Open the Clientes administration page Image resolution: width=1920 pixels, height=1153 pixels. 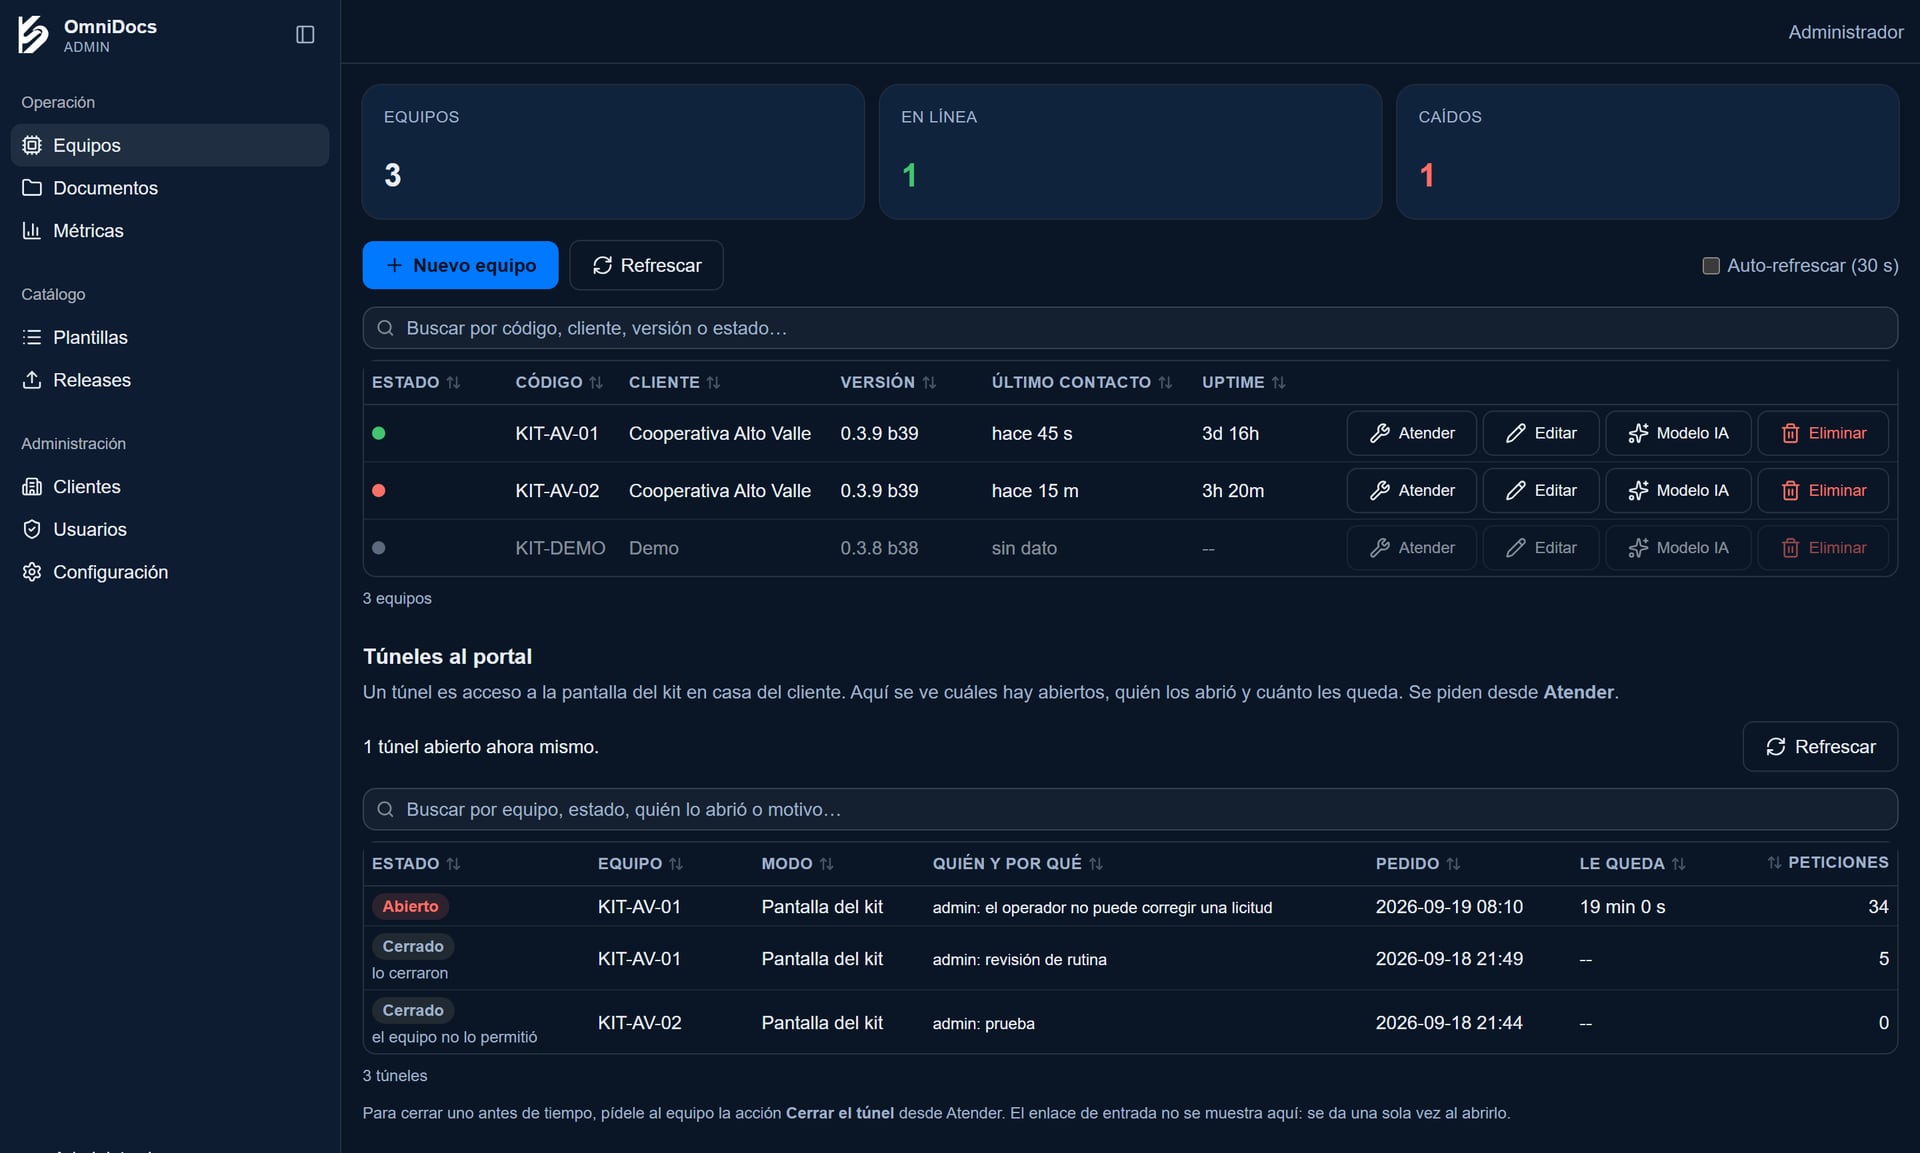pos(170,487)
